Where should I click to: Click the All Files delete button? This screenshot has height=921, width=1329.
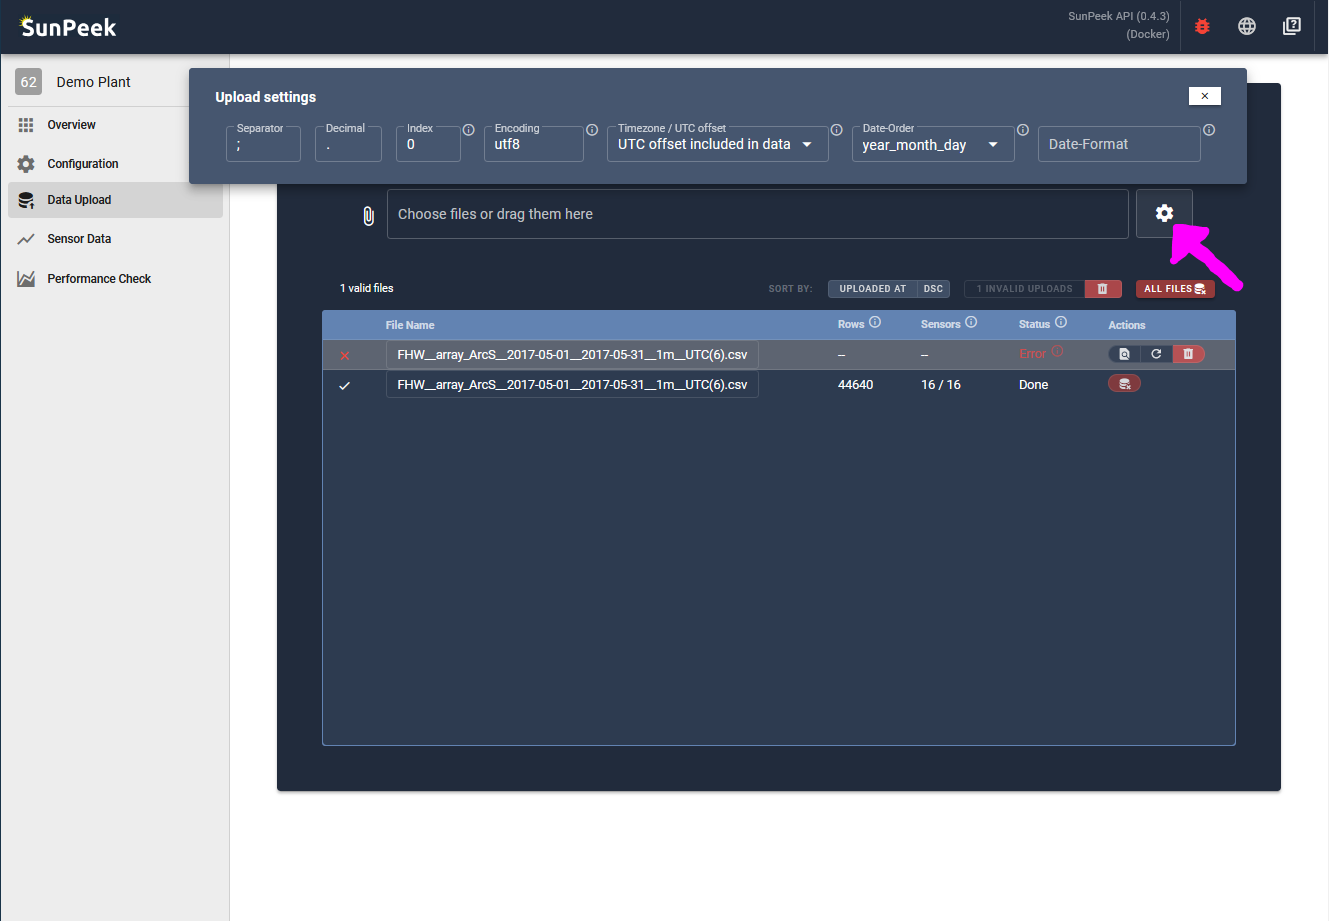click(1175, 289)
